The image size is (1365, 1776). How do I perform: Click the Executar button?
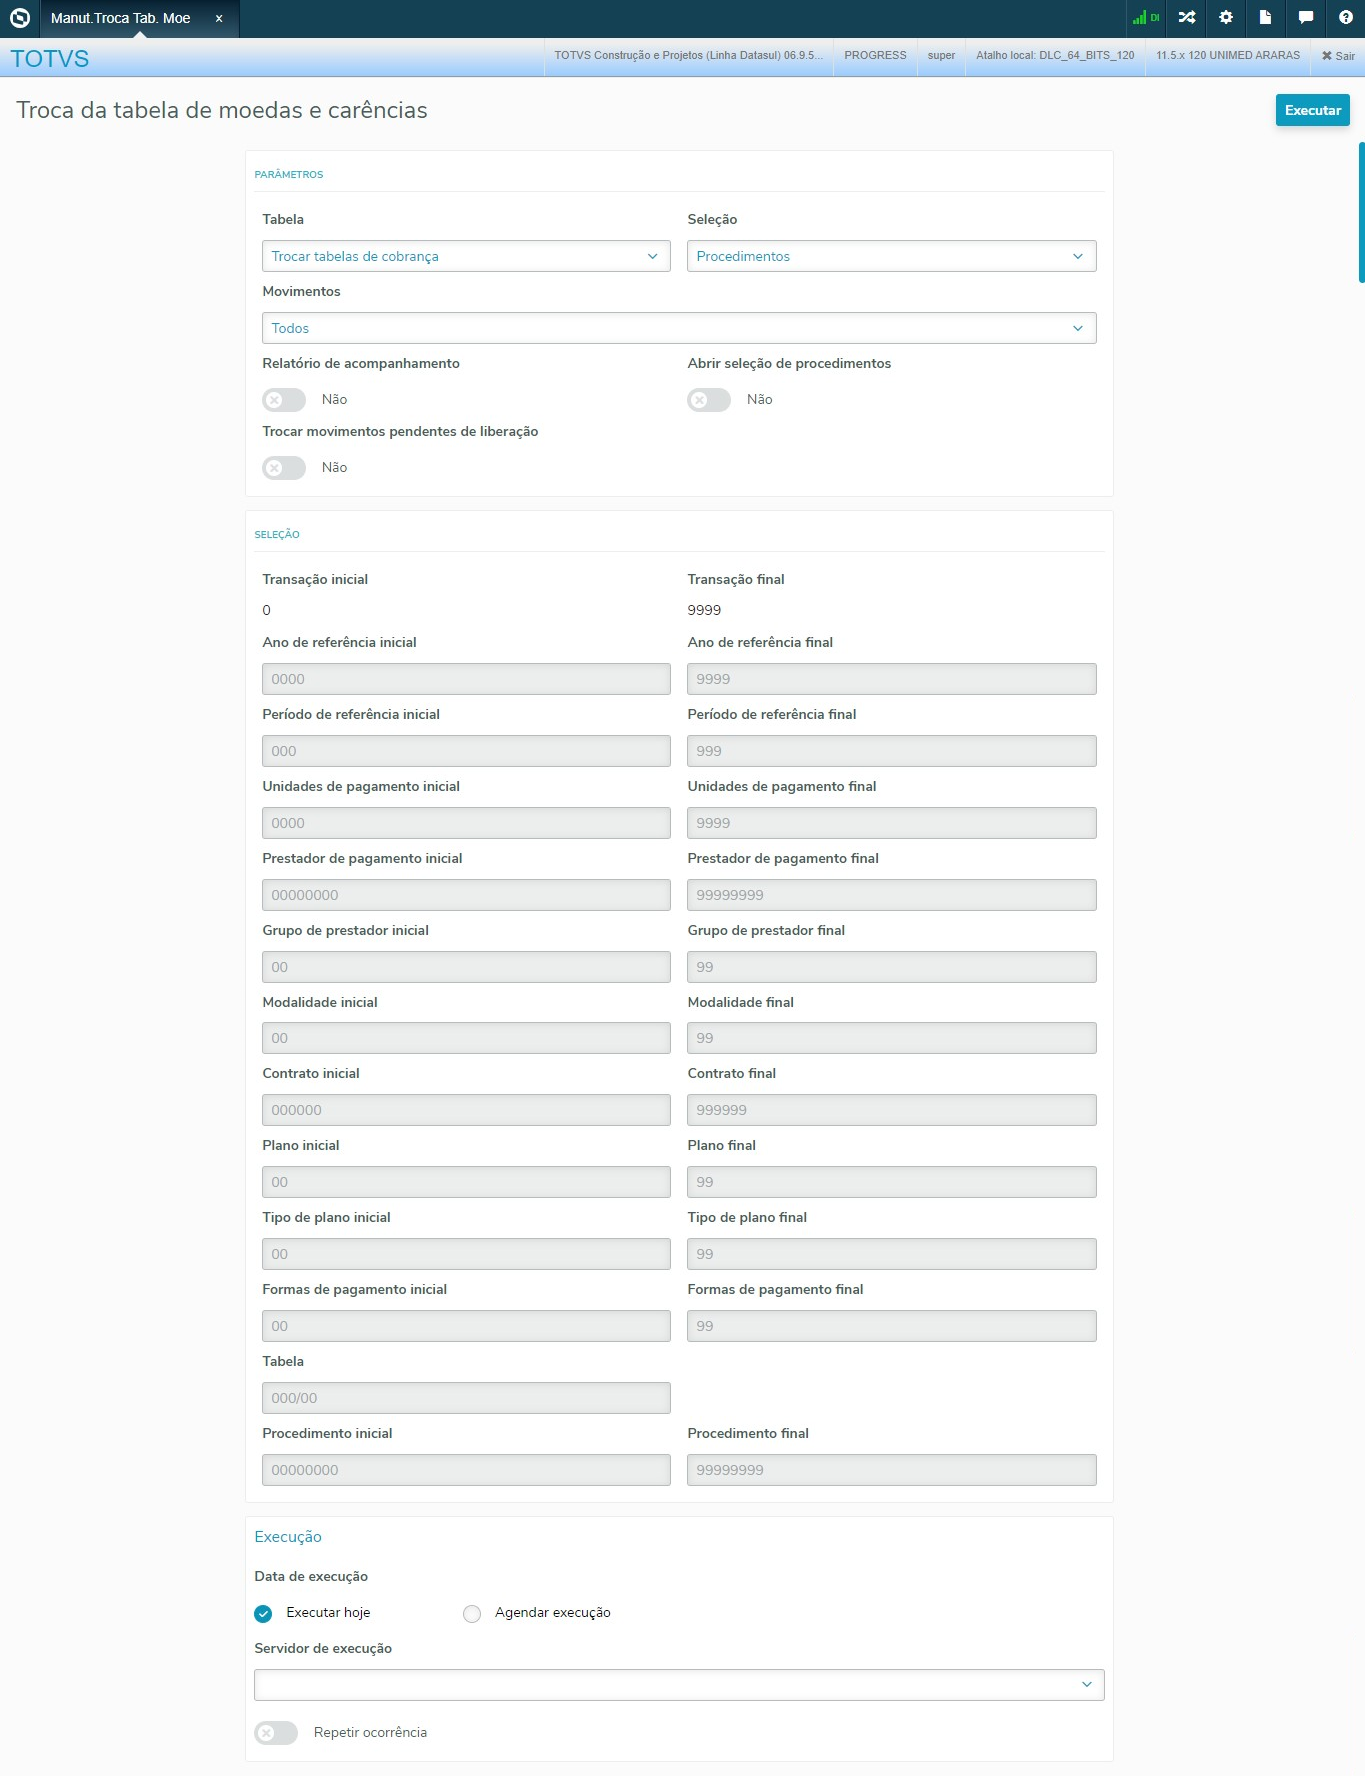[x=1312, y=110]
